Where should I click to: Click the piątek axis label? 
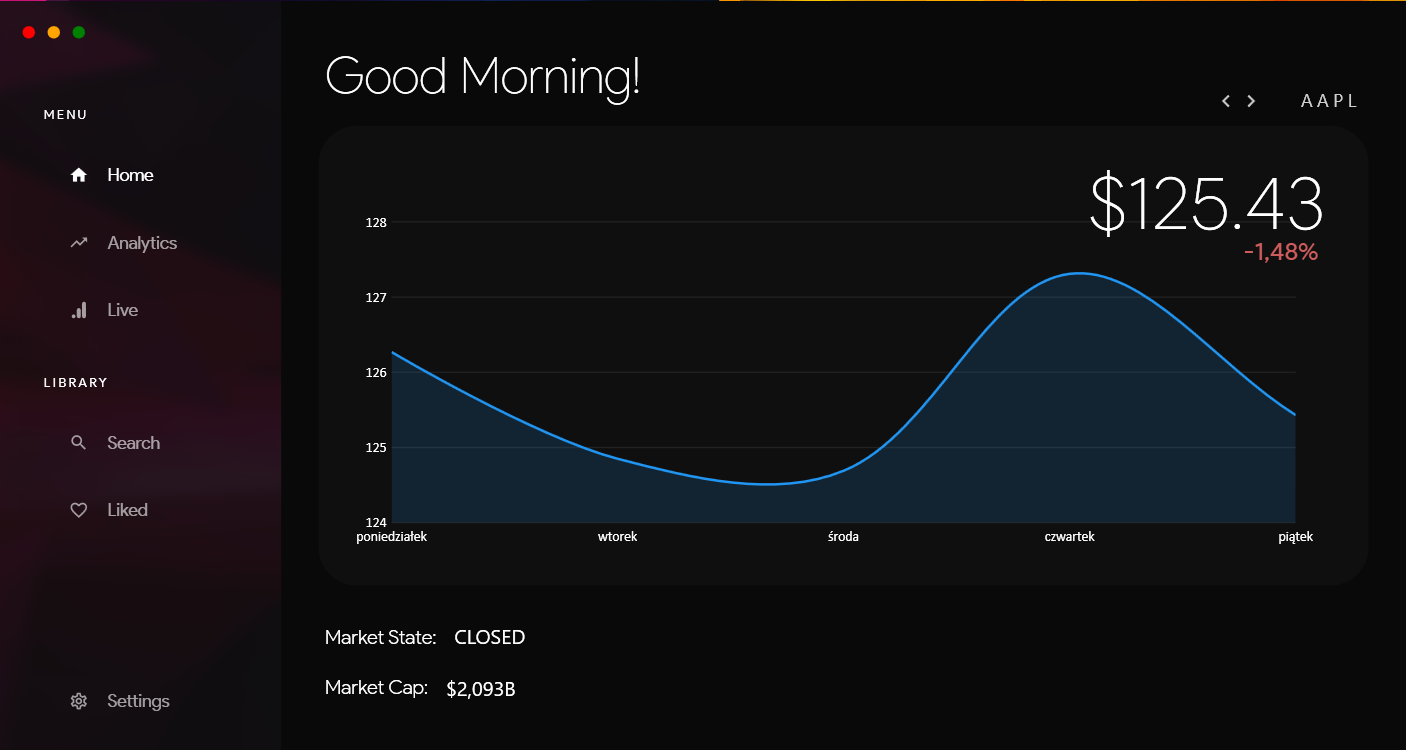click(1296, 537)
